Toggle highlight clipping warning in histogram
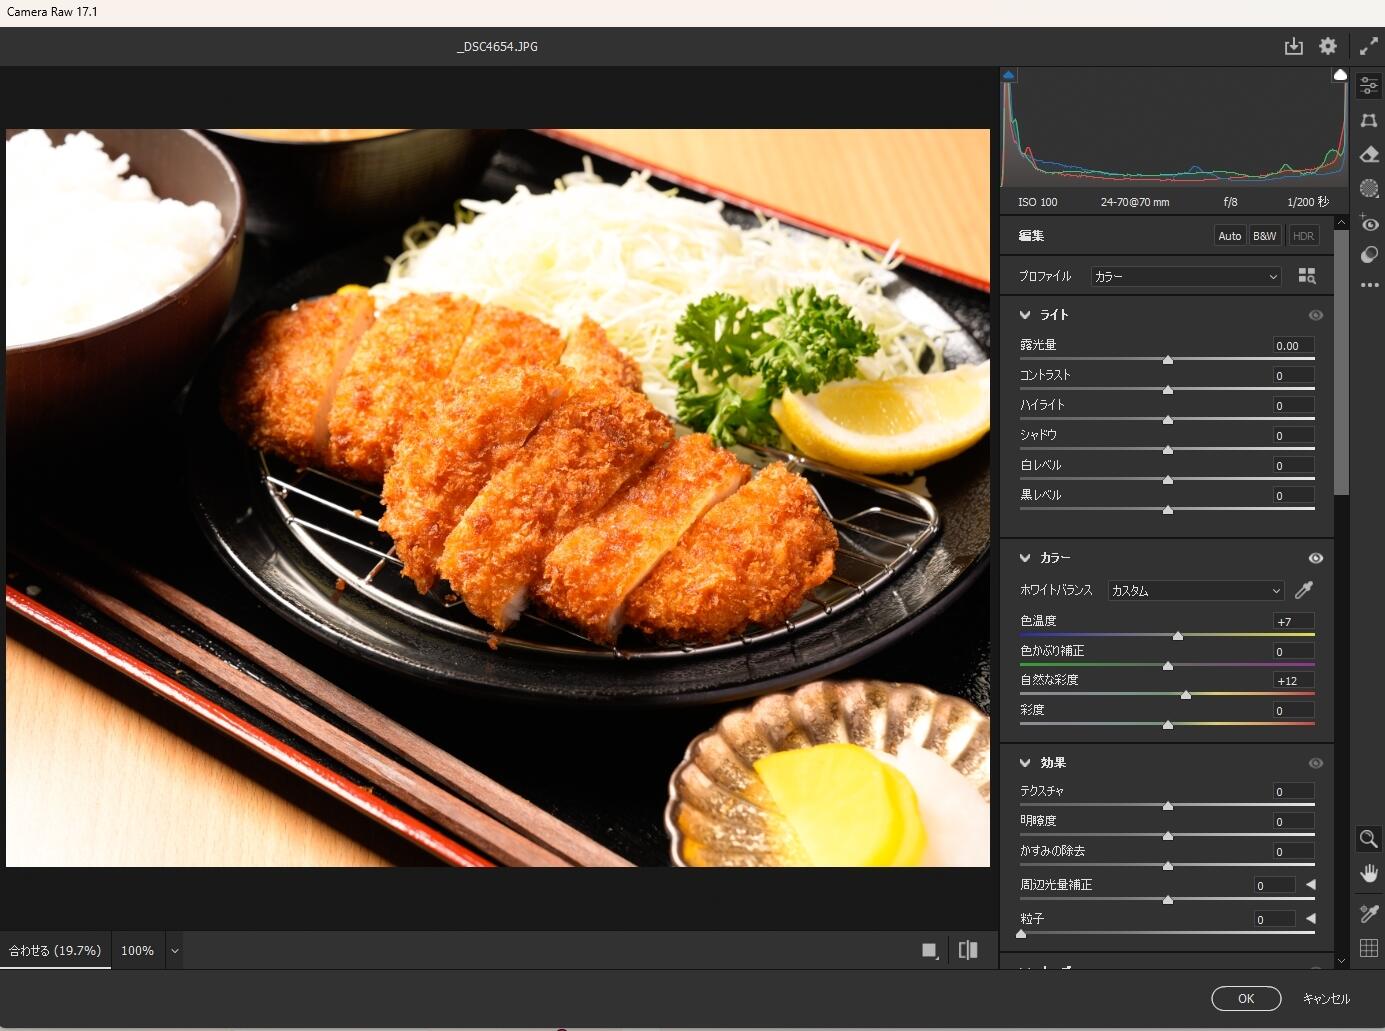 click(1340, 75)
